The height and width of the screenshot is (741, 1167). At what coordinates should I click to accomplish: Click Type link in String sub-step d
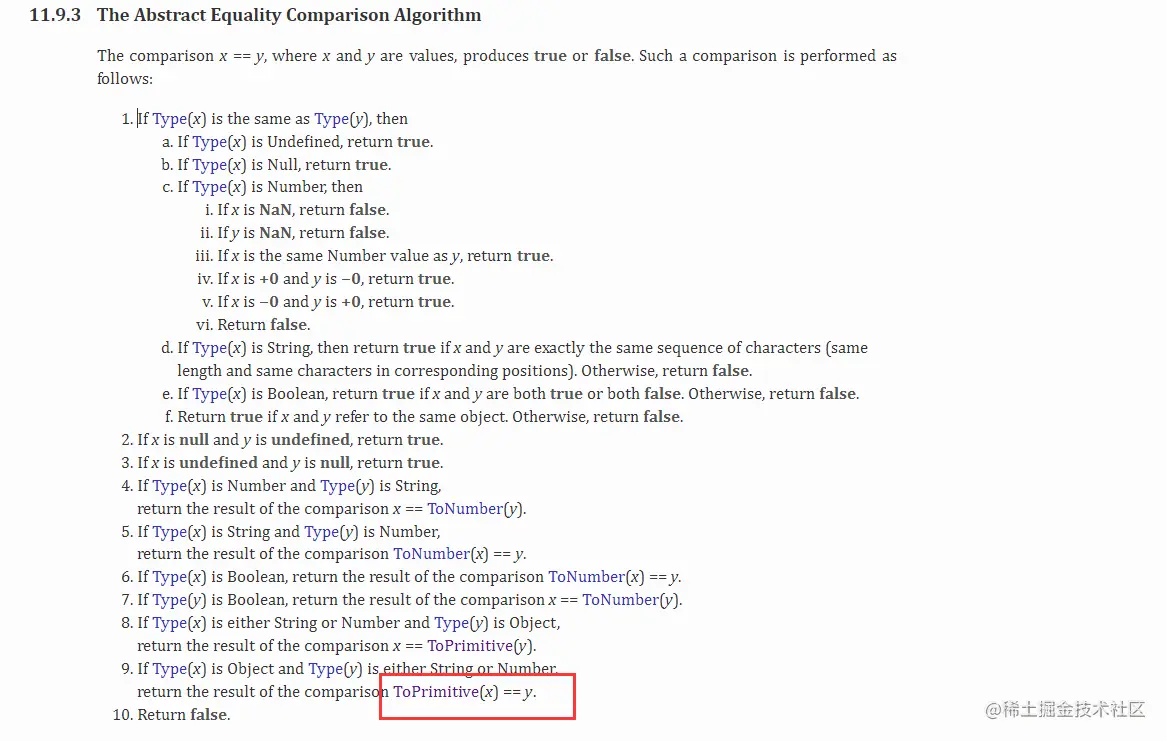209,348
